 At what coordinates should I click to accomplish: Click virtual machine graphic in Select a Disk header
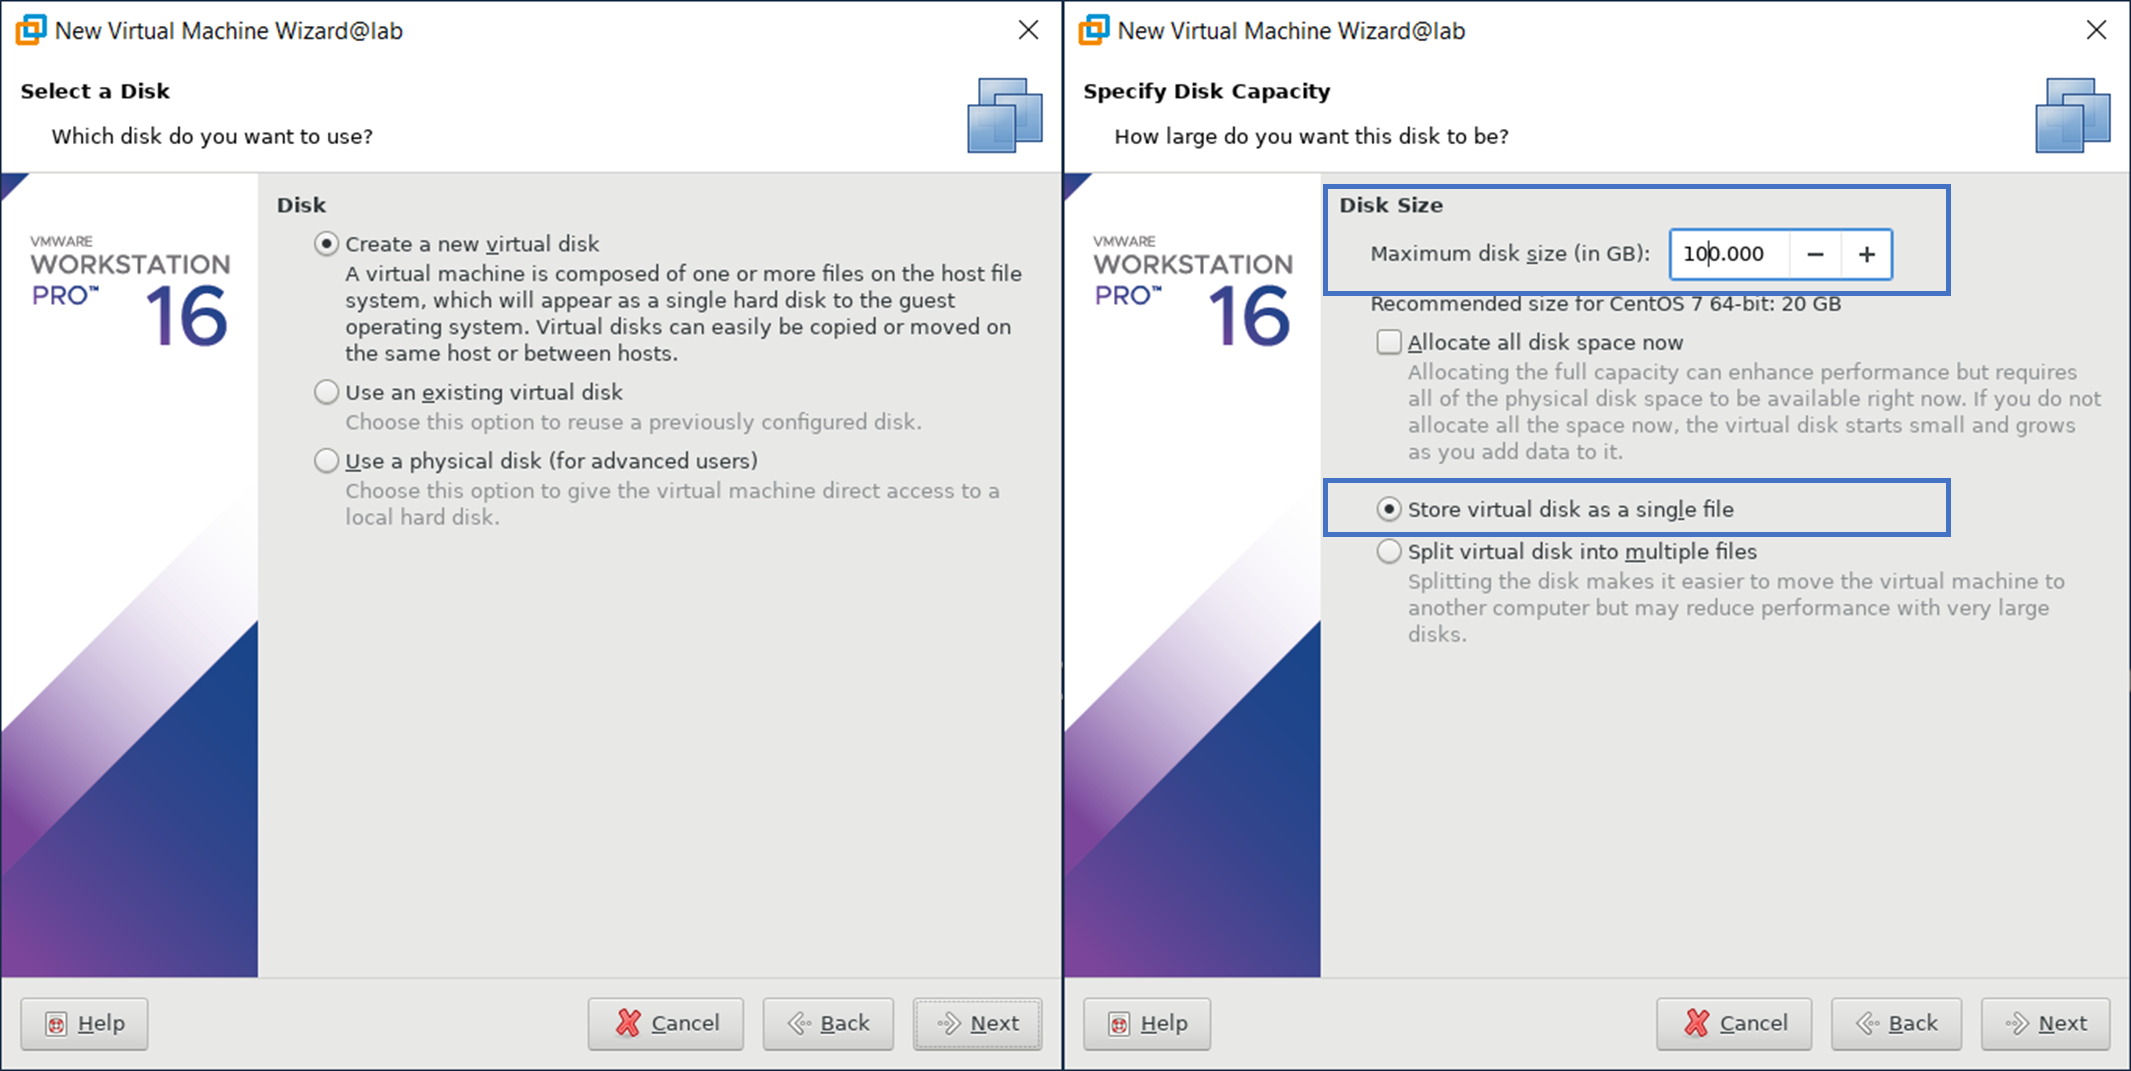pos(1004,116)
